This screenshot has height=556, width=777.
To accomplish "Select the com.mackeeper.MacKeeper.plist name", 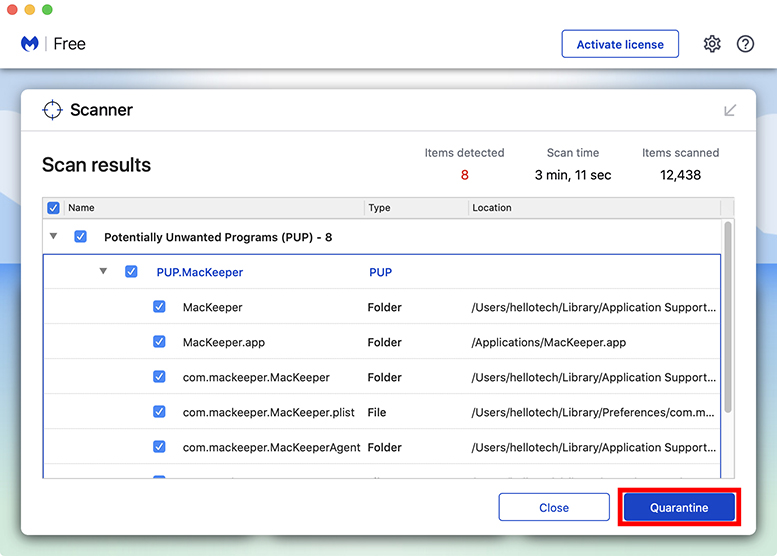I will click(269, 412).
